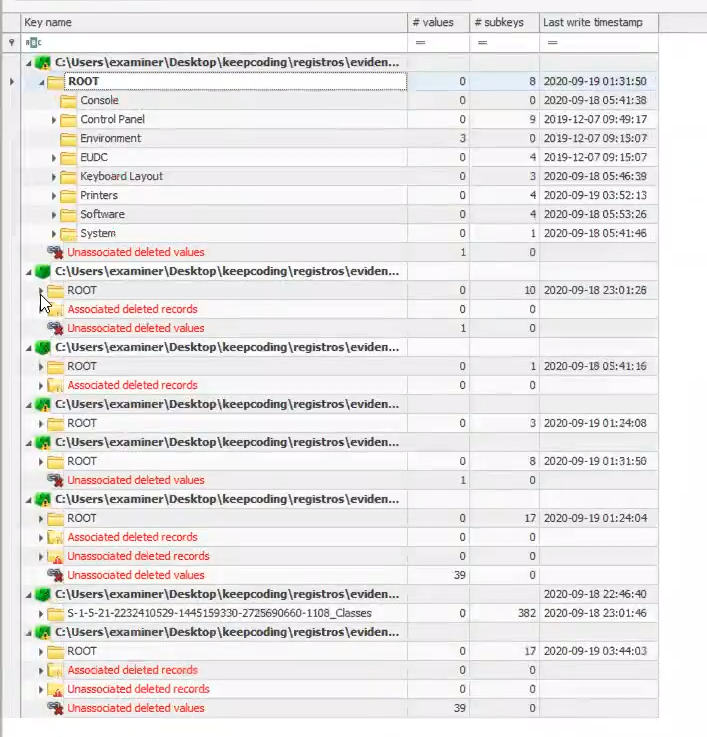Click the Environment key folder icon
707x737 pixels.
[x=68, y=139]
